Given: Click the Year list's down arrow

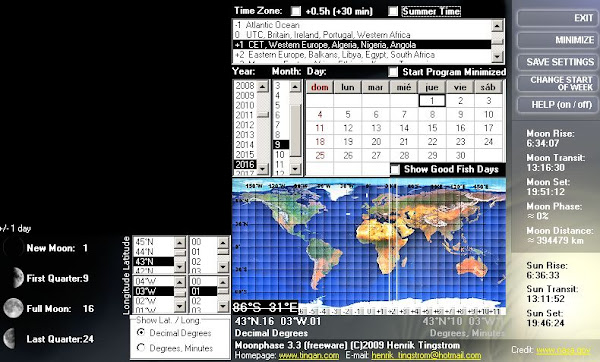Looking at the screenshot, I should (263, 169).
